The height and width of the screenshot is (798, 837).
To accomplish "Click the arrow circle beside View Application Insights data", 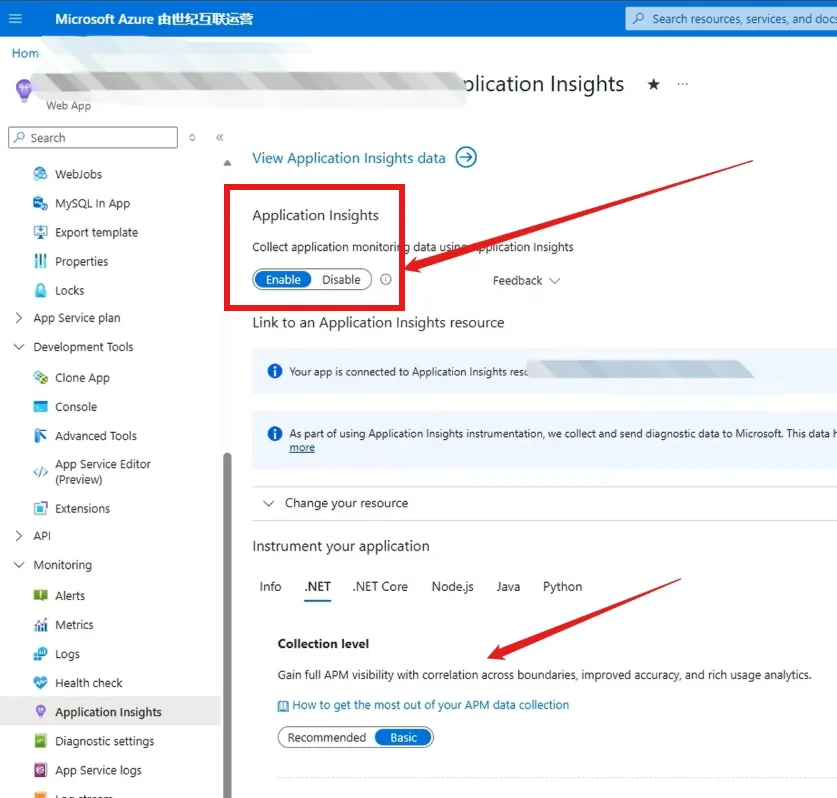I will (466, 157).
